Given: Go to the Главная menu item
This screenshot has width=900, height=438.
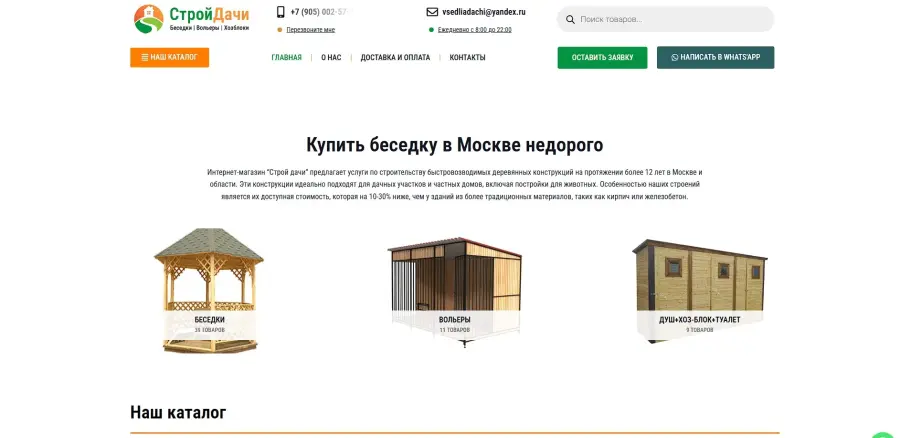Looking at the screenshot, I should pos(286,57).
